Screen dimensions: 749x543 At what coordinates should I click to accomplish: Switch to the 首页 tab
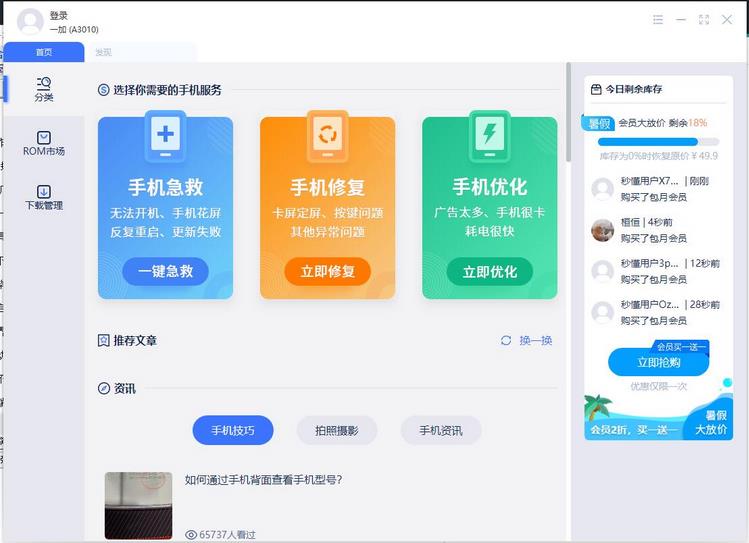pyautogui.click(x=44, y=52)
